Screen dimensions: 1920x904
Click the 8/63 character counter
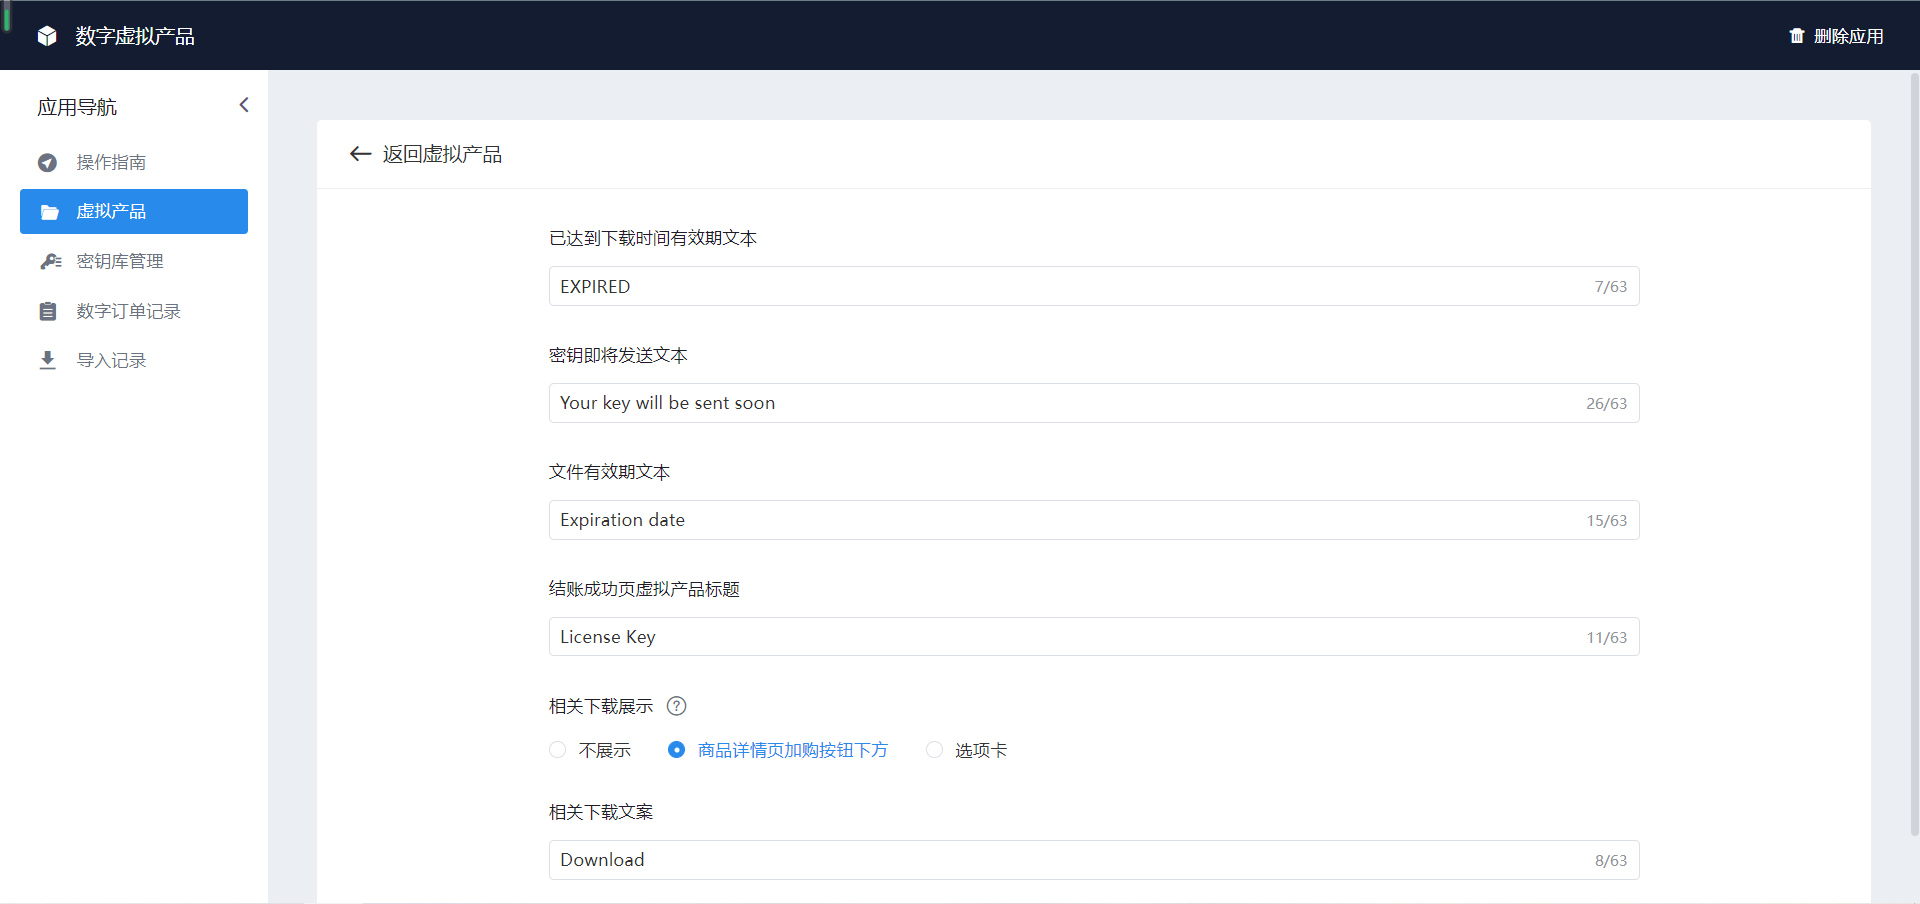click(1611, 861)
